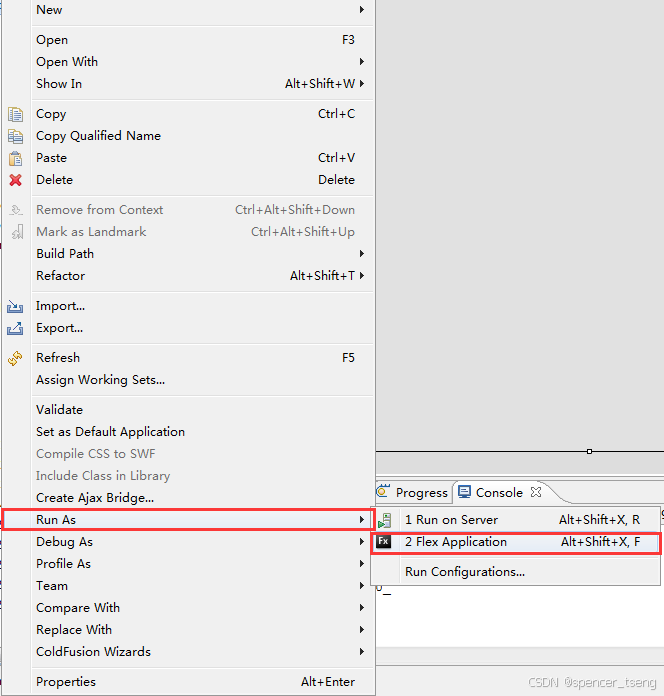This screenshot has height=696, width=664.
Task: Choose Set as Default Application
Action: pos(188,432)
